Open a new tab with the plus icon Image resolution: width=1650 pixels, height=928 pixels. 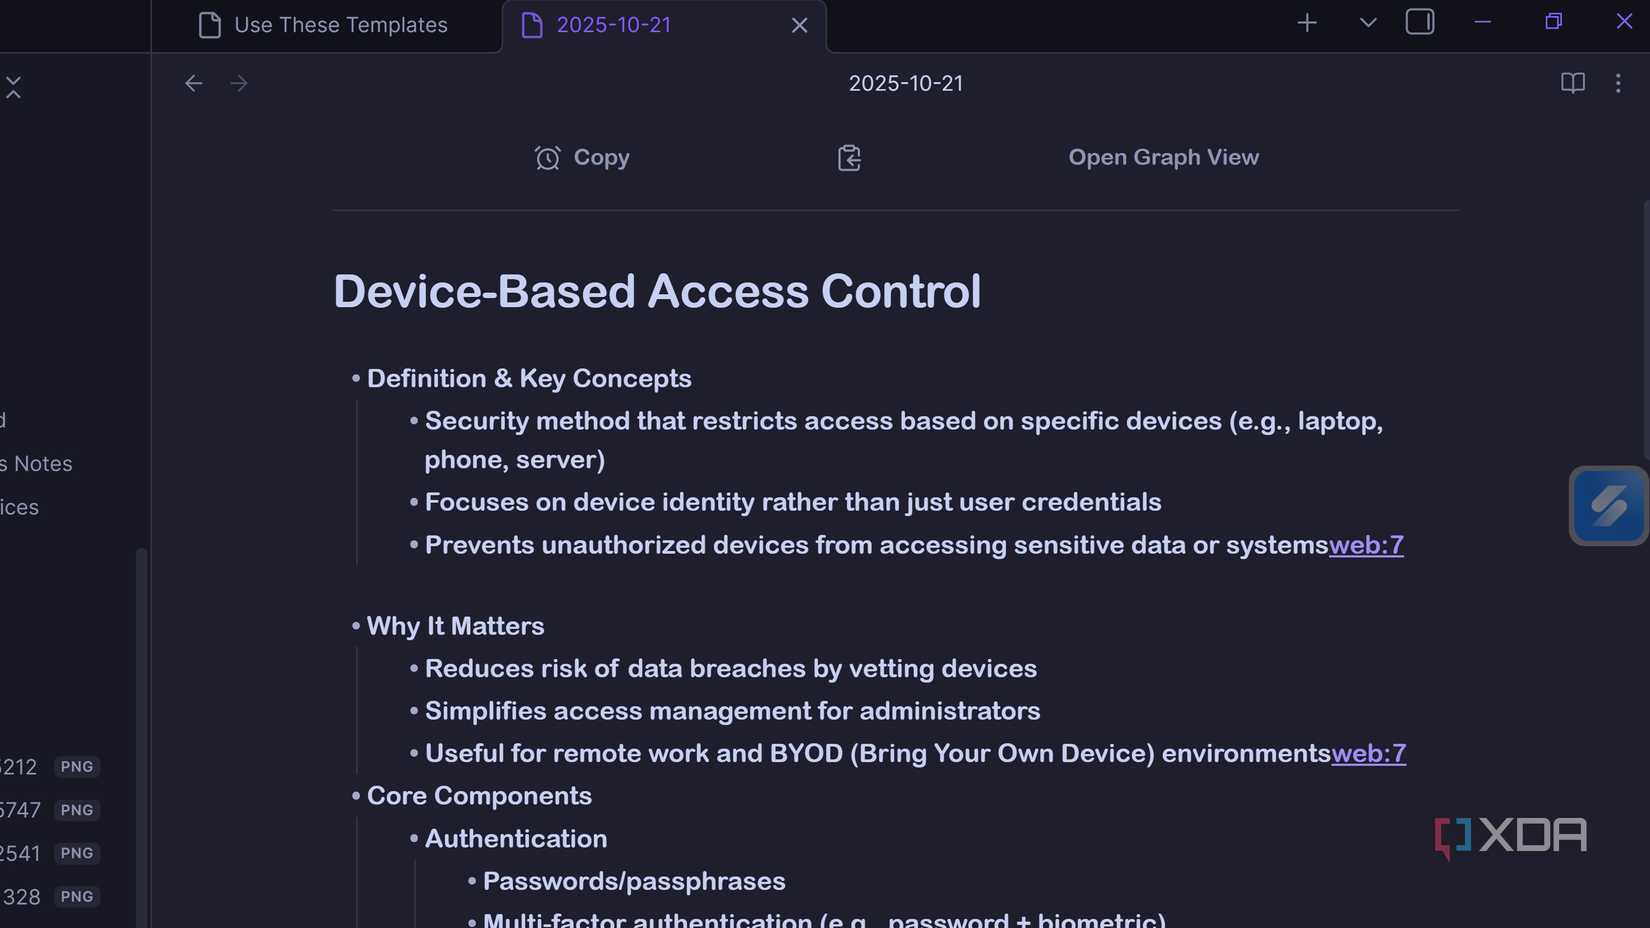click(x=1307, y=23)
